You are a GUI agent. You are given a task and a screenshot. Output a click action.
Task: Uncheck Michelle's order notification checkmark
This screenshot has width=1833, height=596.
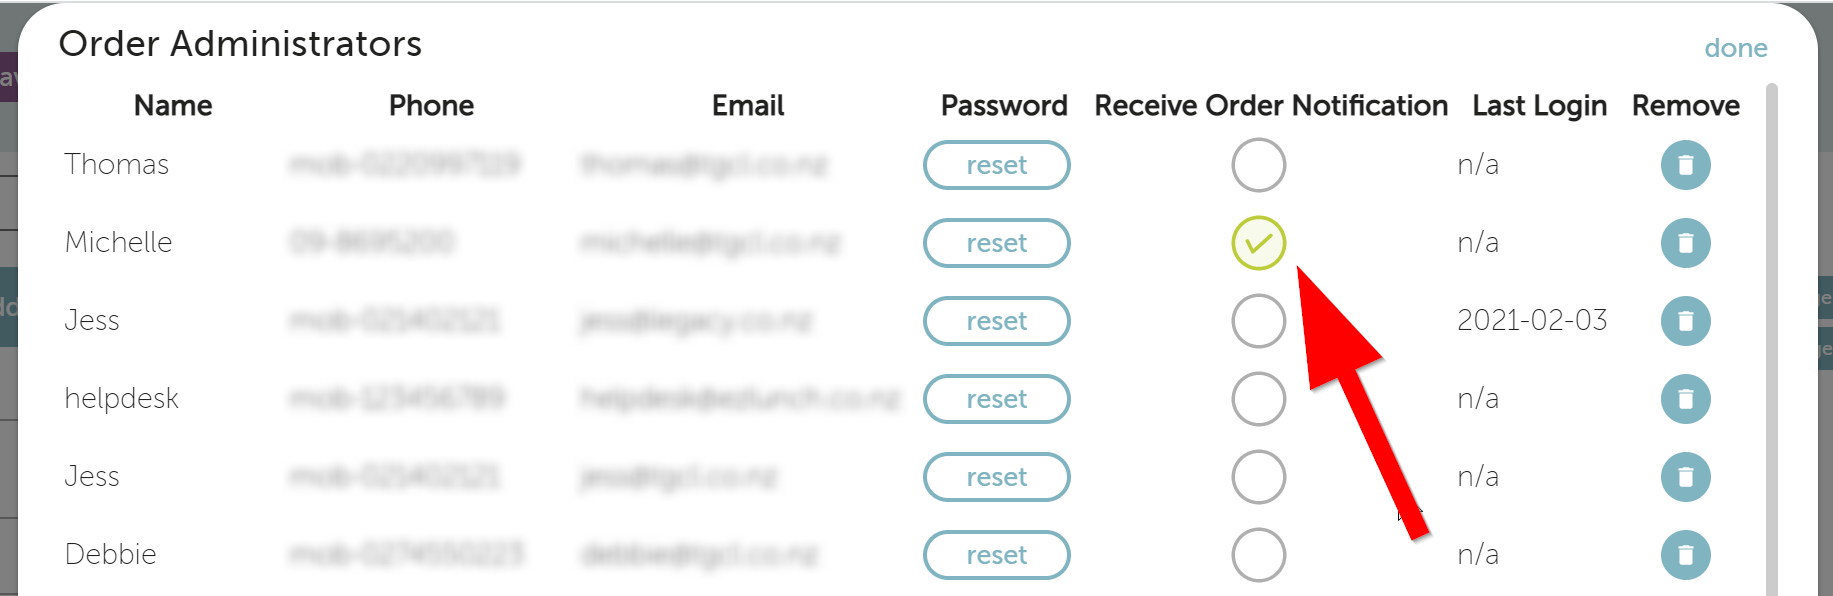pyautogui.click(x=1258, y=243)
